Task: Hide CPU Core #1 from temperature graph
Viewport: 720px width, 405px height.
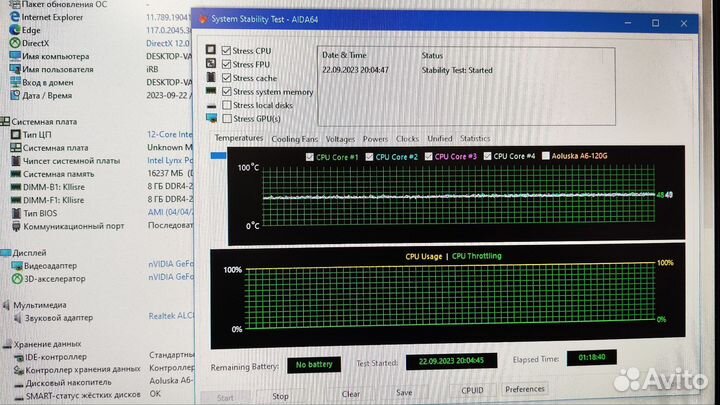Action: [309, 157]
